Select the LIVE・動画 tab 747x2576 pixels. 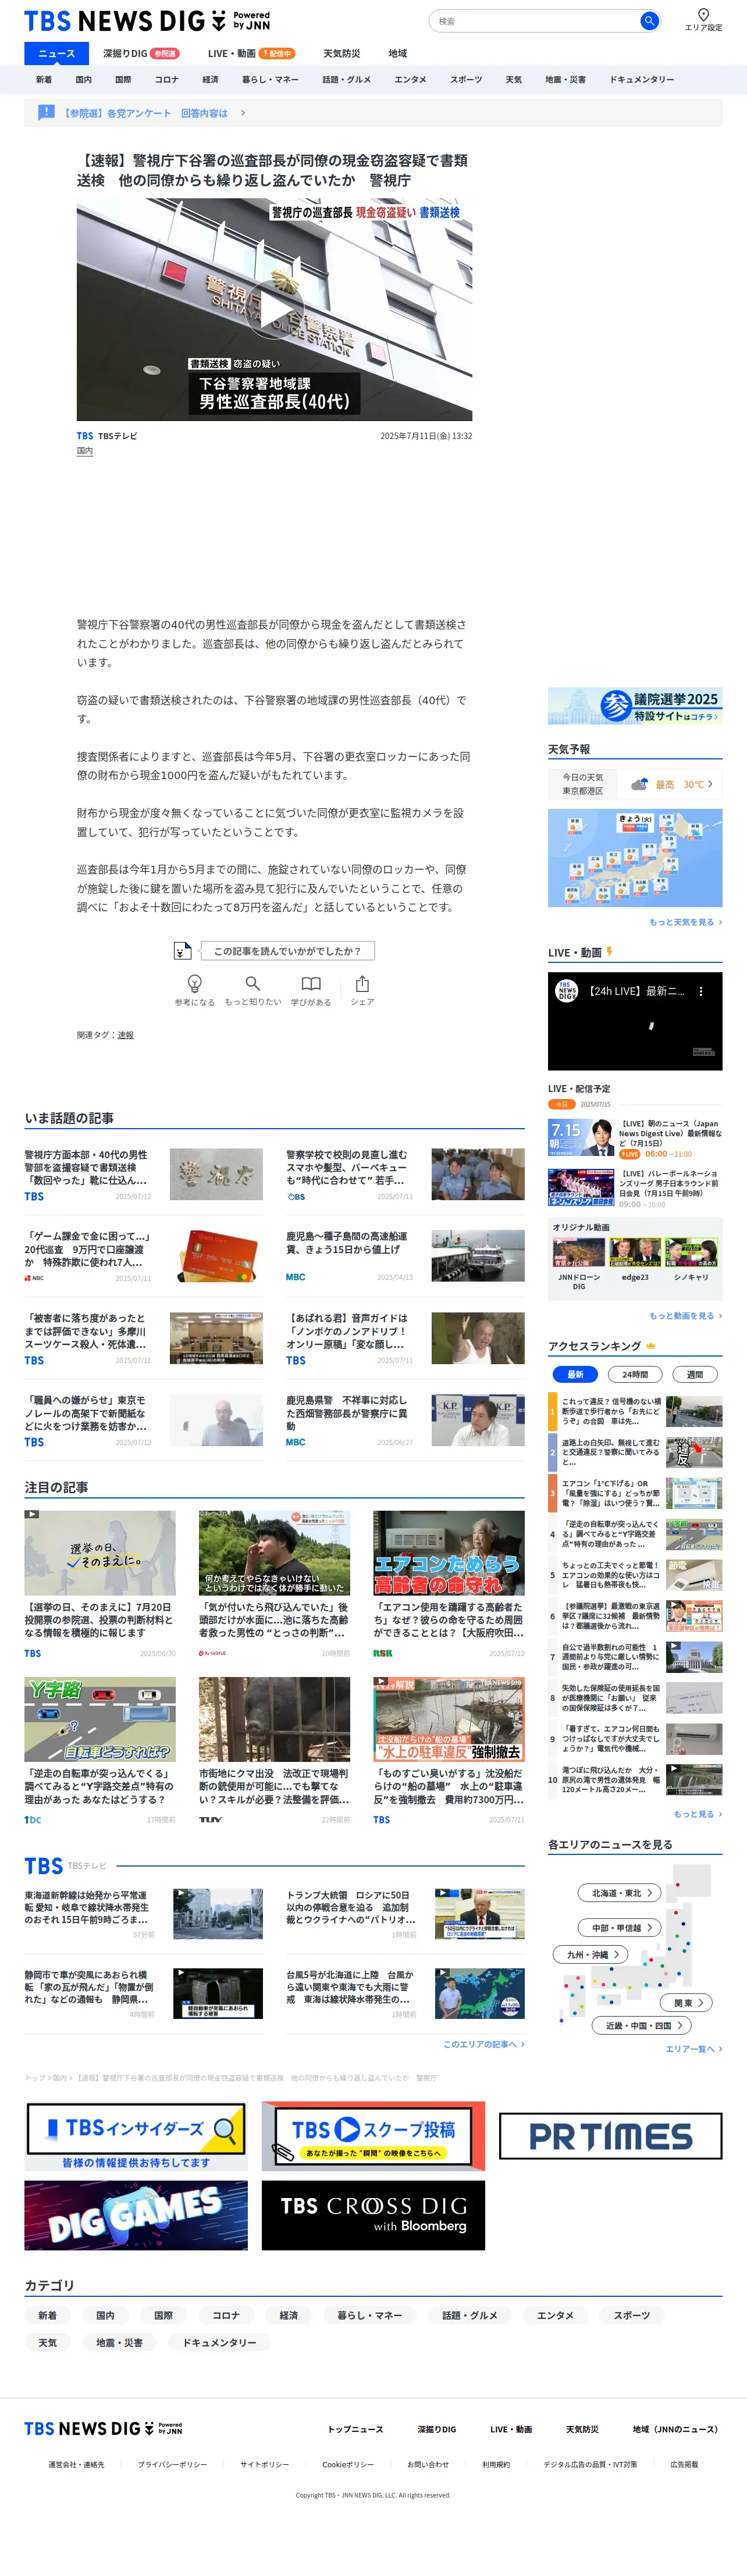[251, 54]
